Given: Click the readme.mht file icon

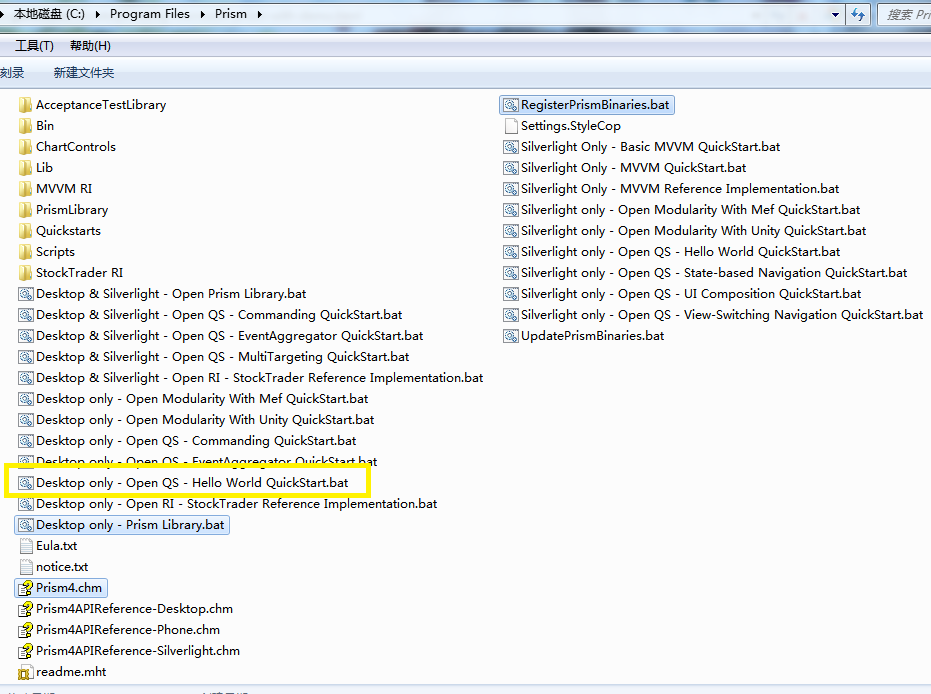Looking at the screenshot, I should pyautogui.click(x=26, y=672).
